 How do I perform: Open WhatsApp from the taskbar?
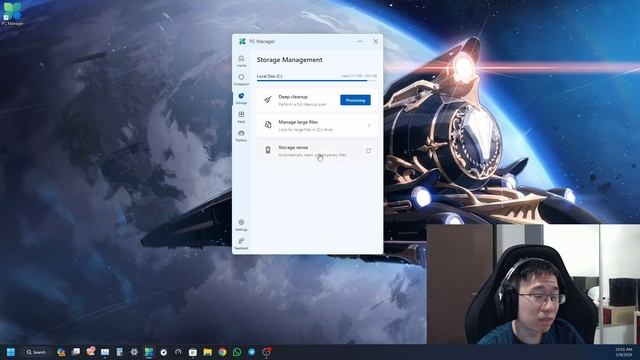237,352
